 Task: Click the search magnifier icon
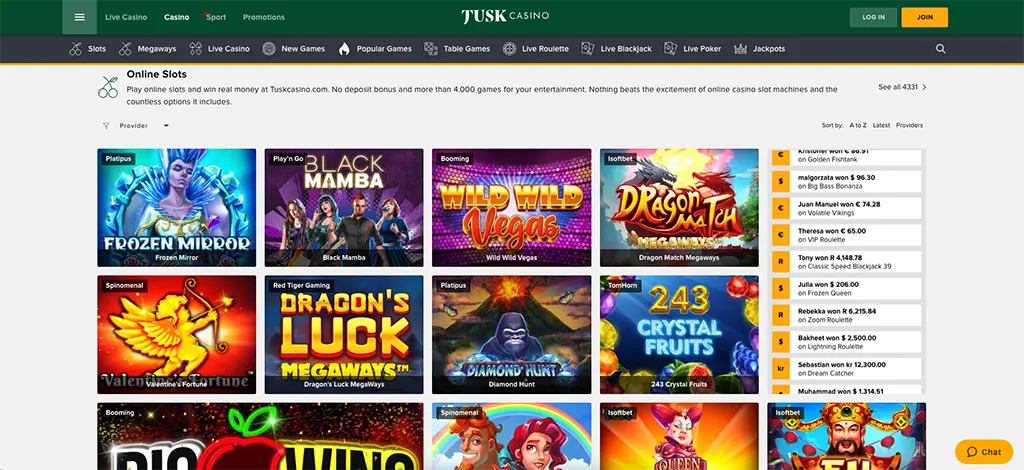pyautogui.click(x=940, y=48)
